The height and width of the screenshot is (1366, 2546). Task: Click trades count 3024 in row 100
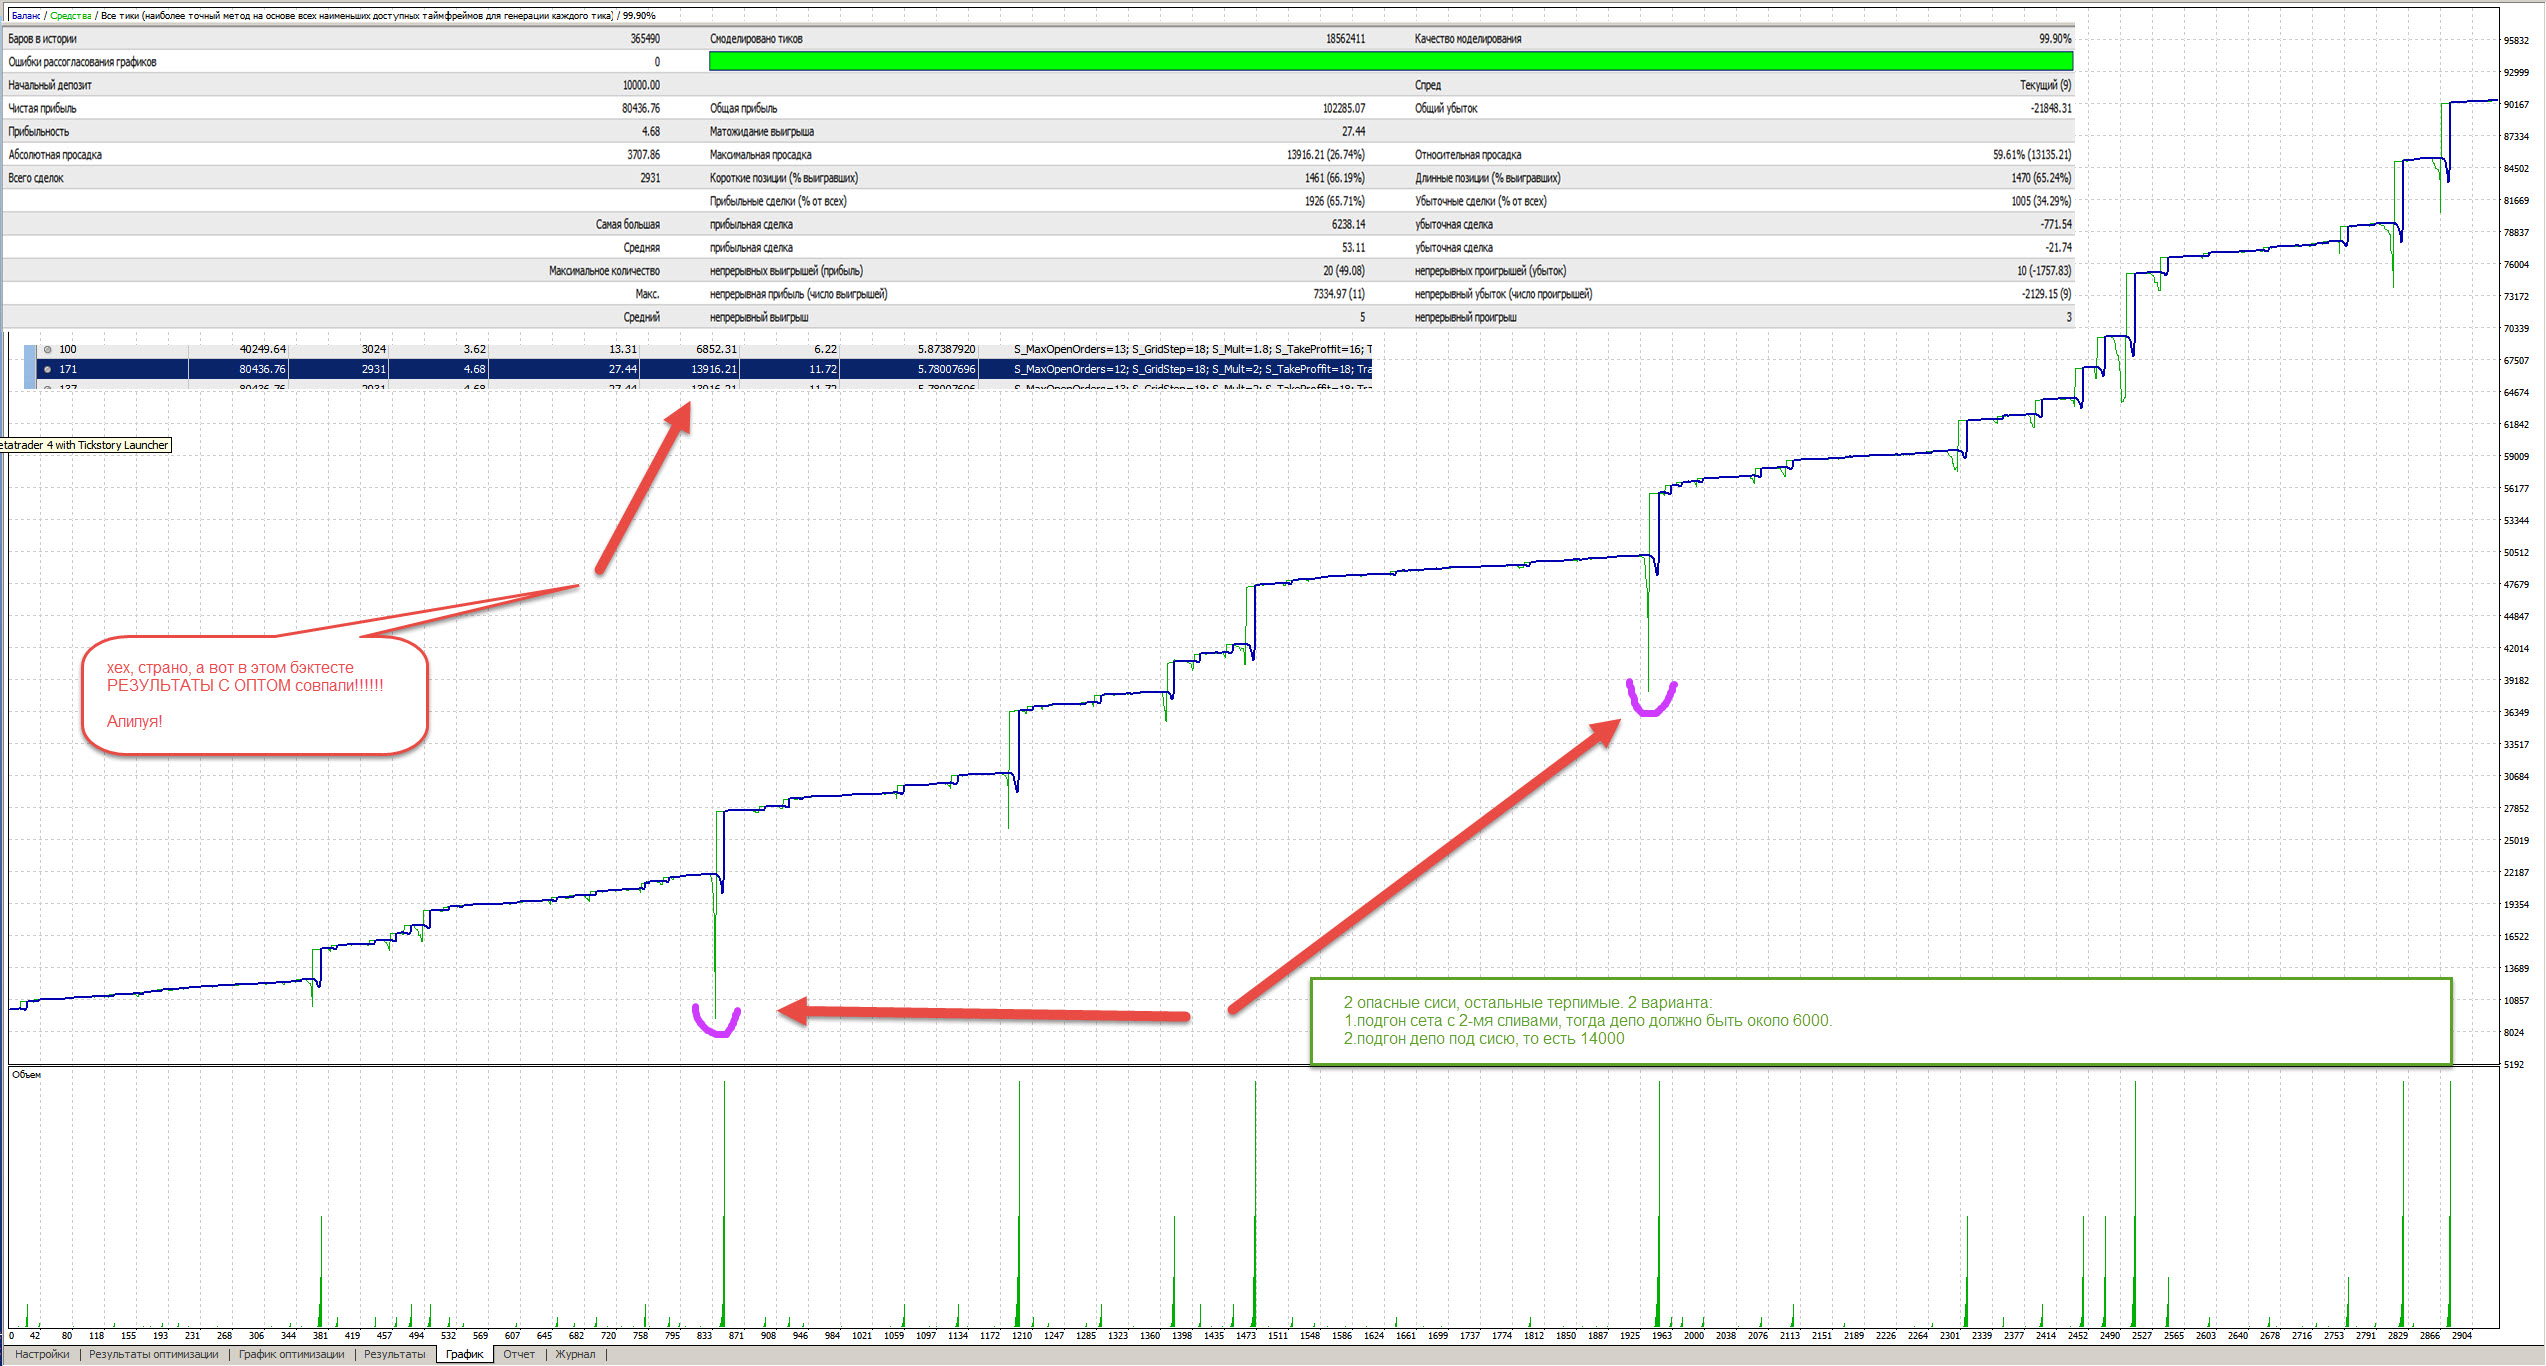tap(373, 349)
